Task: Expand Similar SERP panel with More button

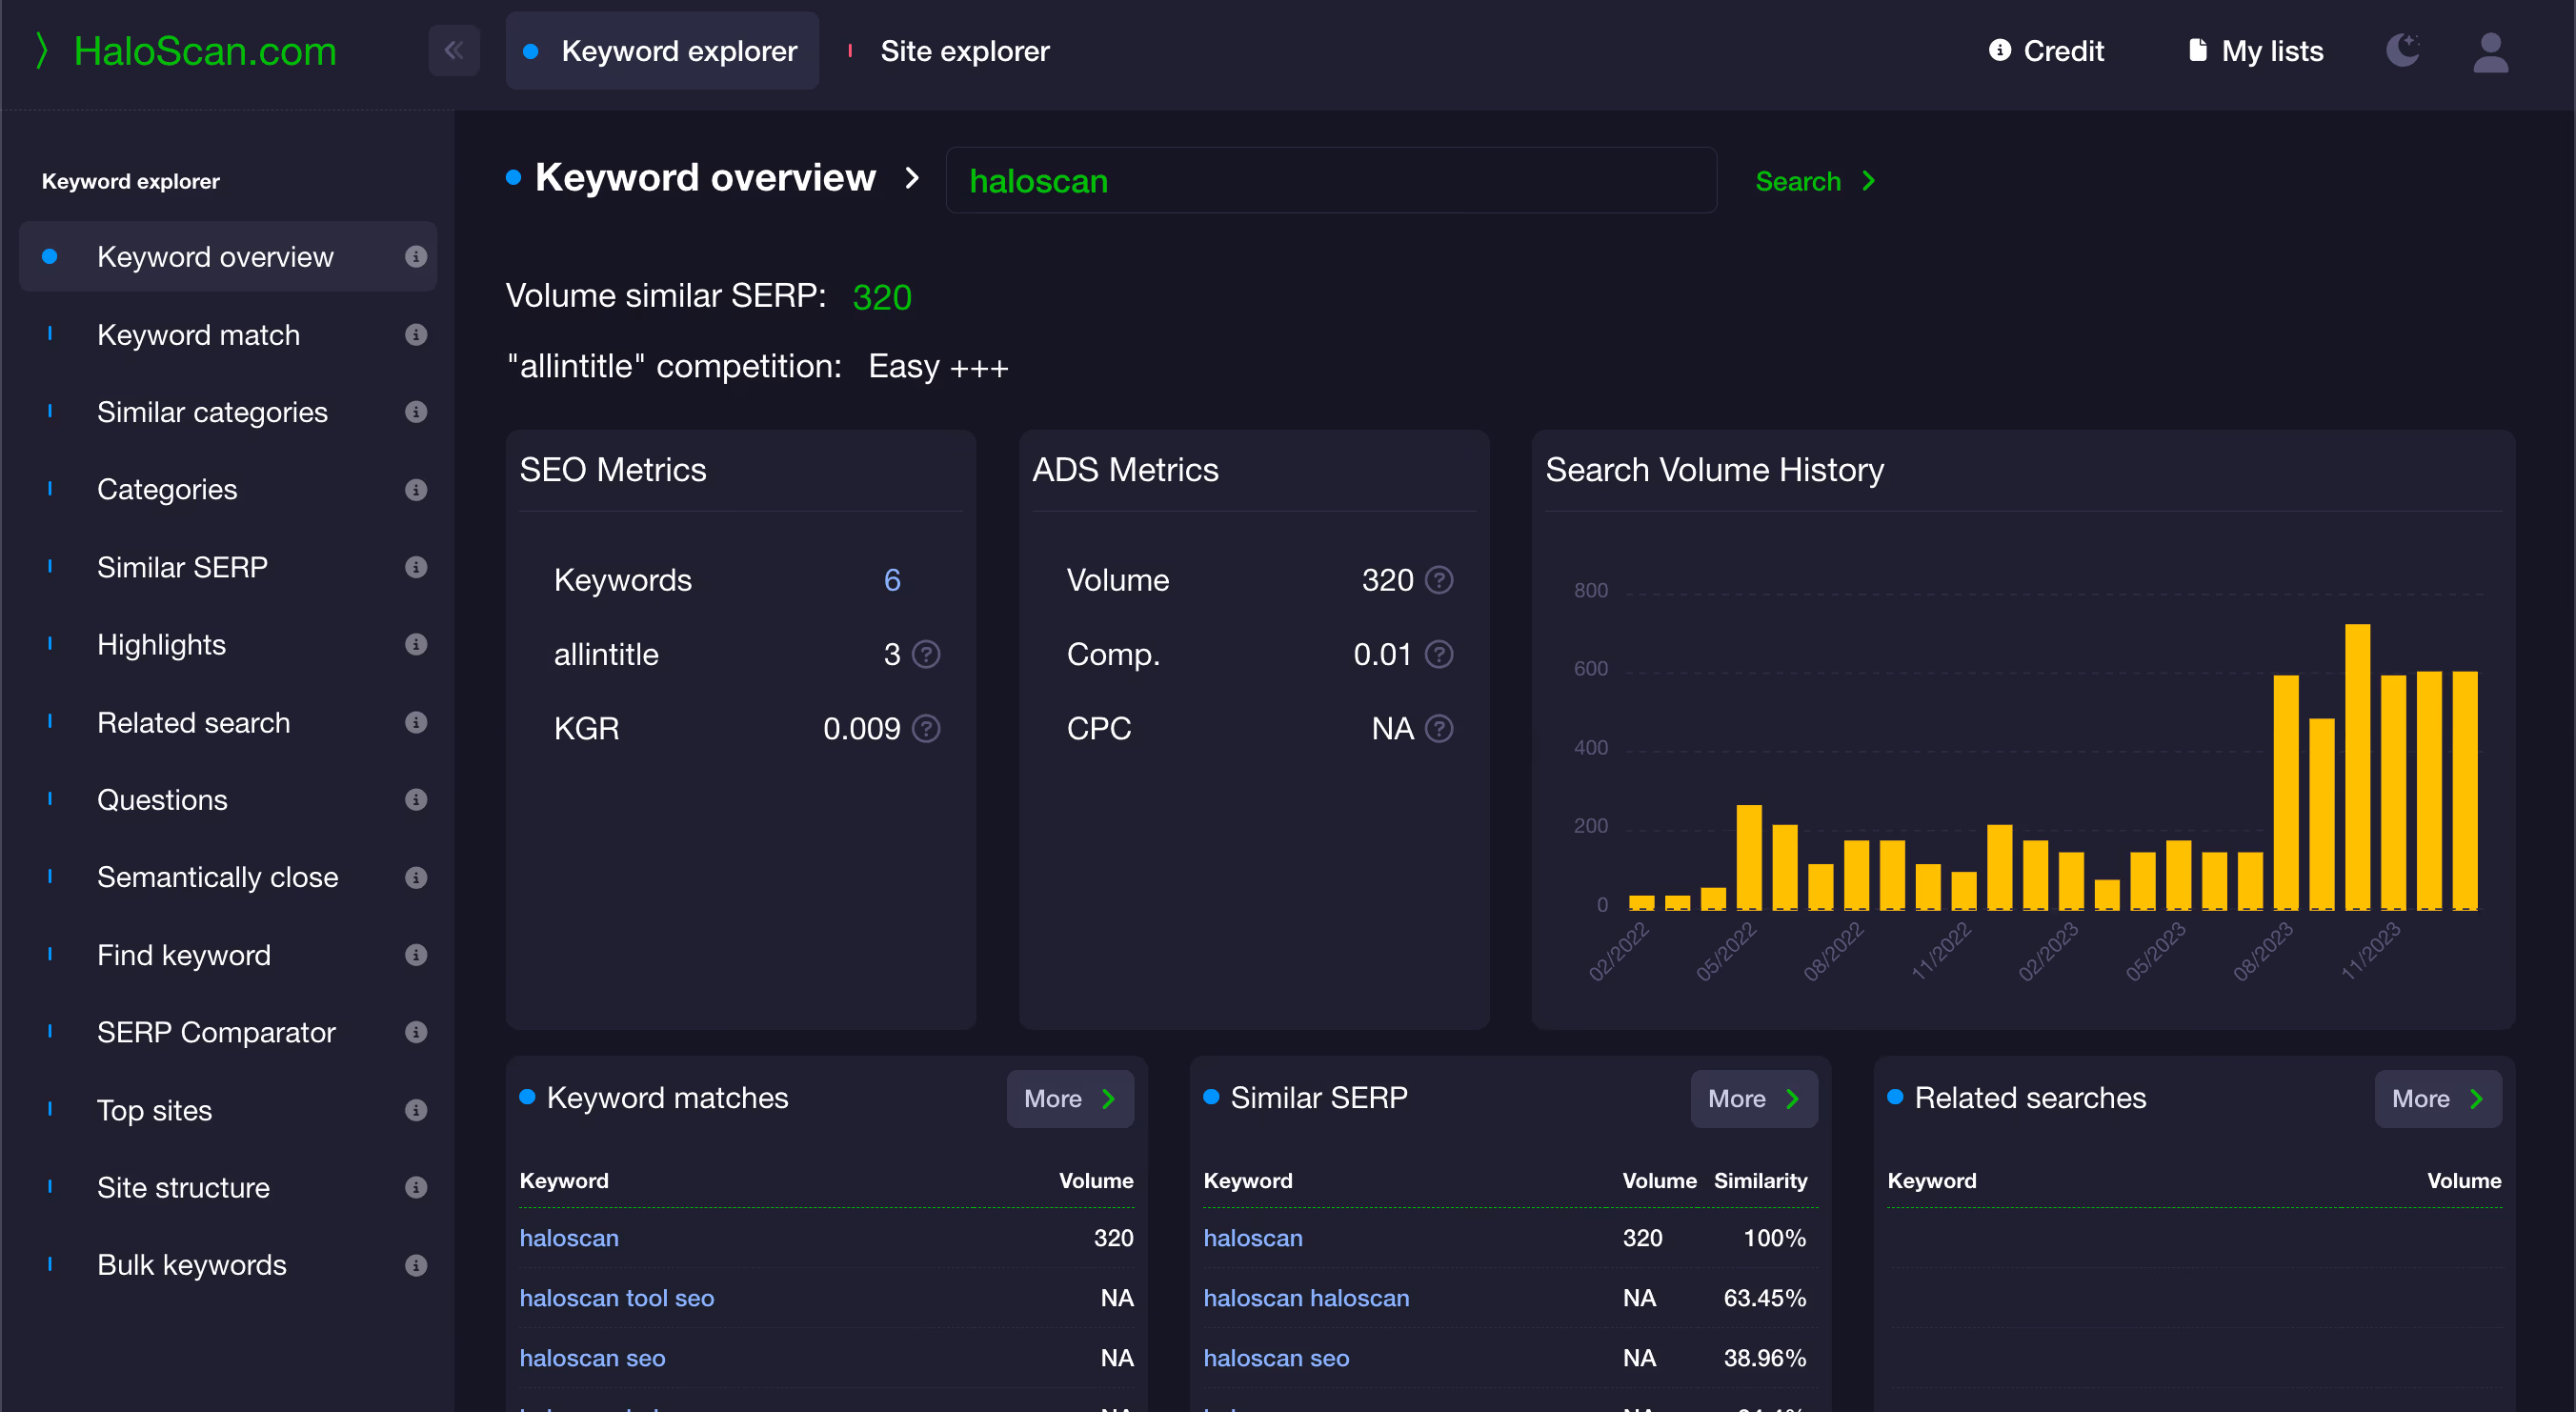Action: [x=1754, y=1099]
